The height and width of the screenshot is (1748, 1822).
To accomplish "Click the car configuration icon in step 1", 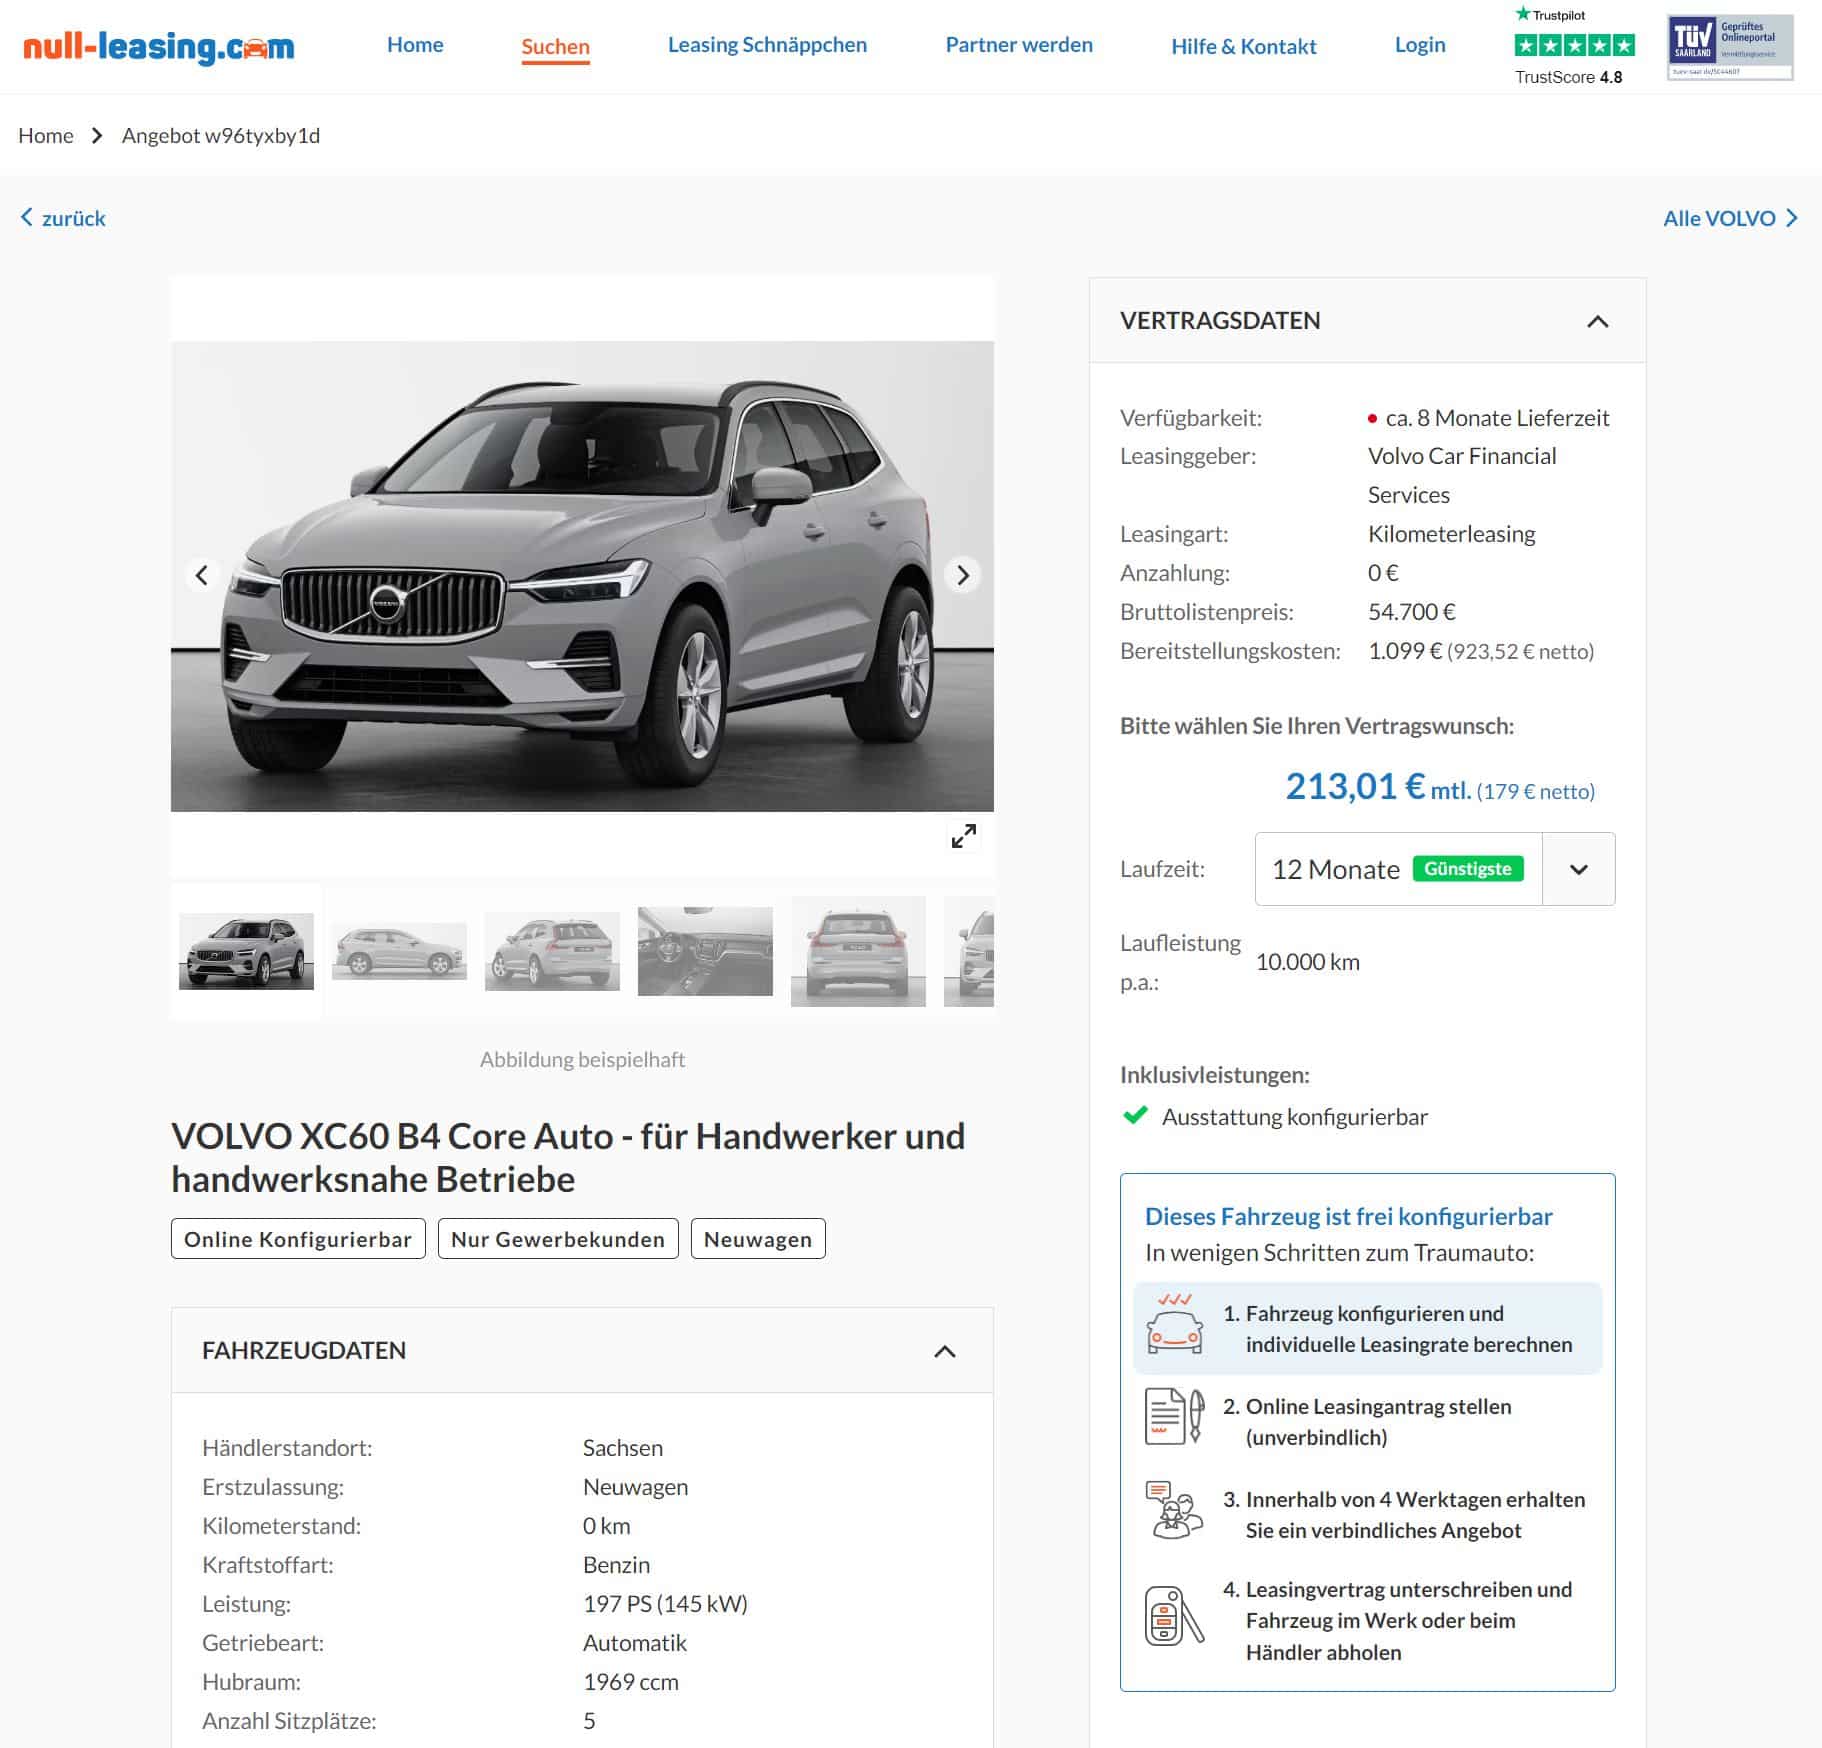I will click(1174, 1324).
